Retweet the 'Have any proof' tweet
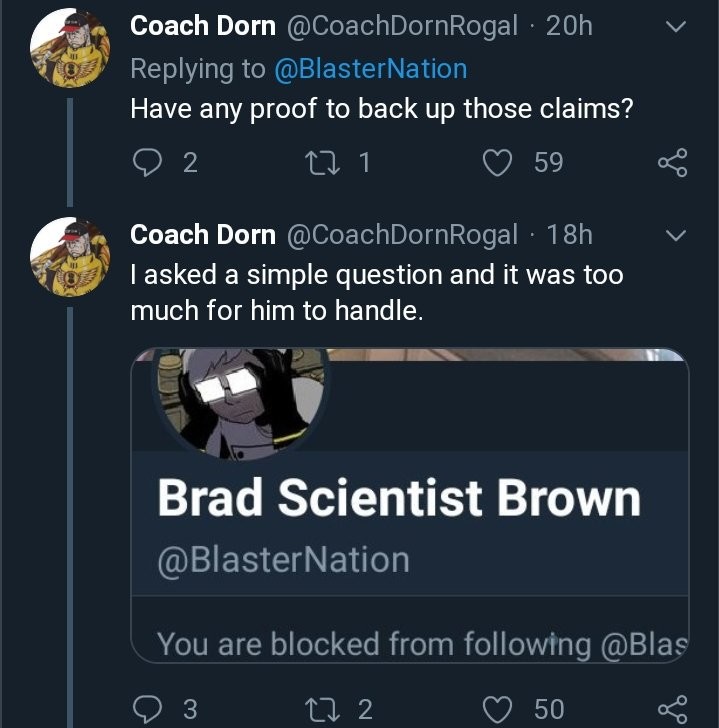This screenshot has width=719, height=728. pyautogui.click(x=326, y=162)
